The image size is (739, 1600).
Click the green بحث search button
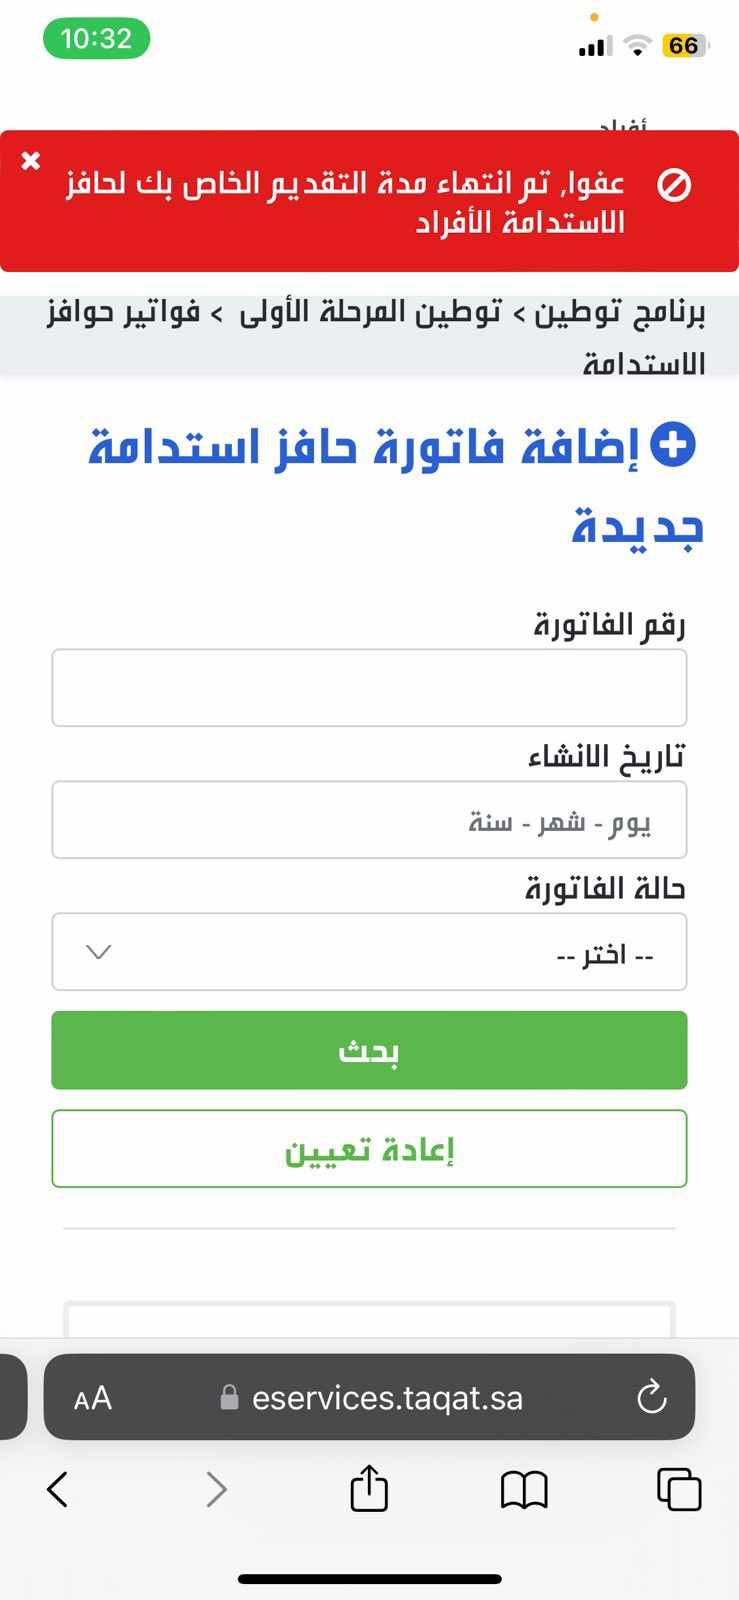tap(369, 1050)
